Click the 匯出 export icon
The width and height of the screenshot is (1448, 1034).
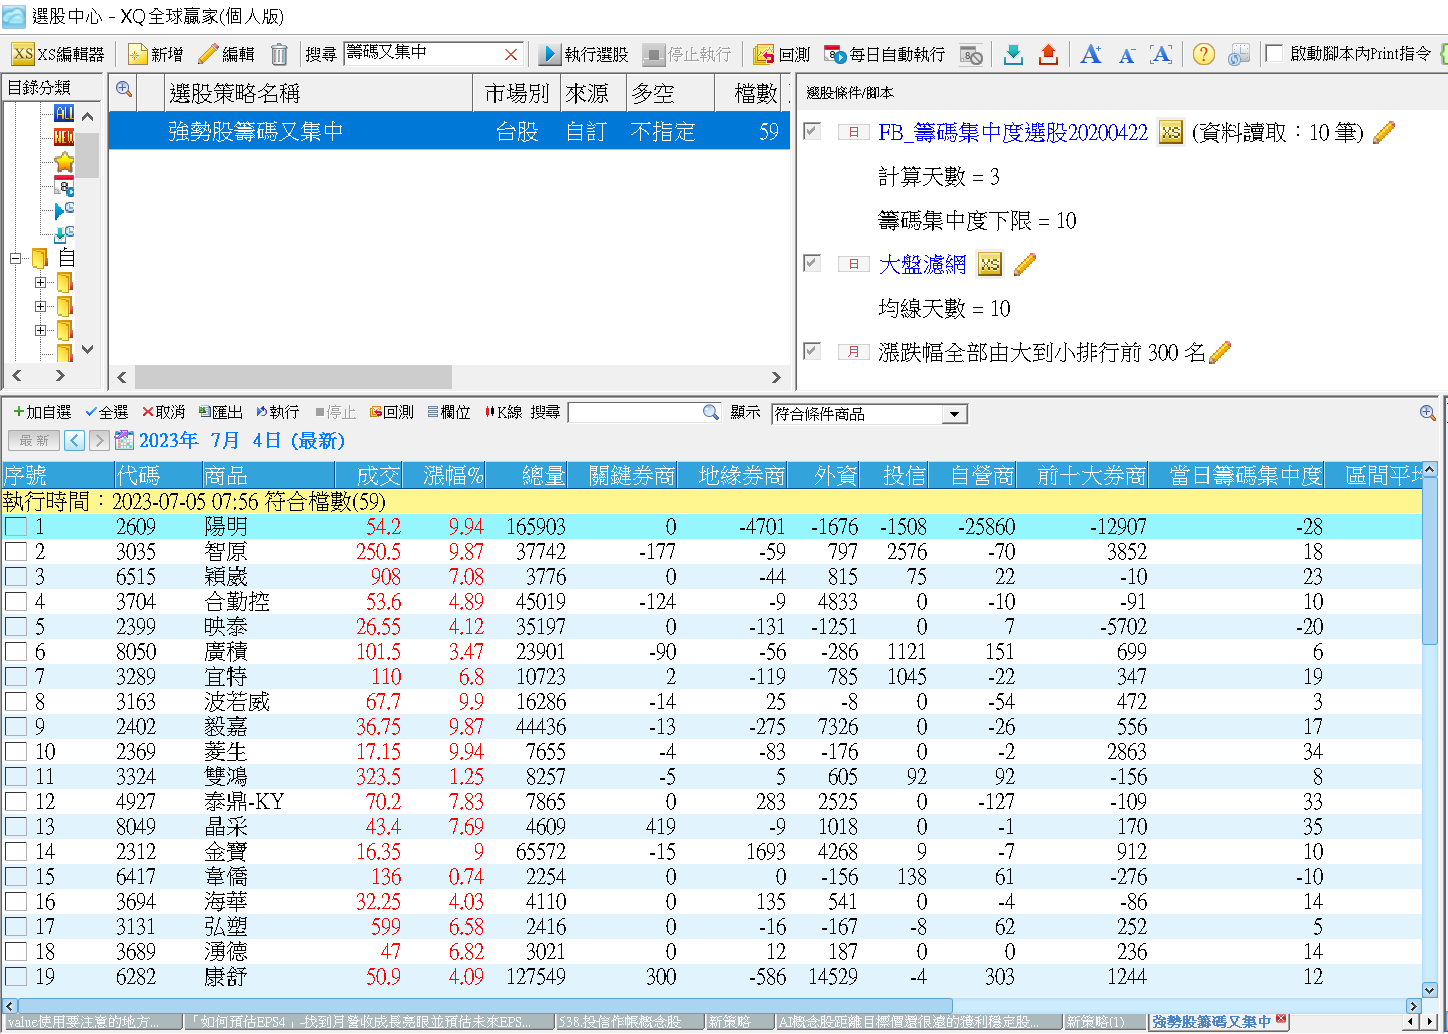[218, 411]
